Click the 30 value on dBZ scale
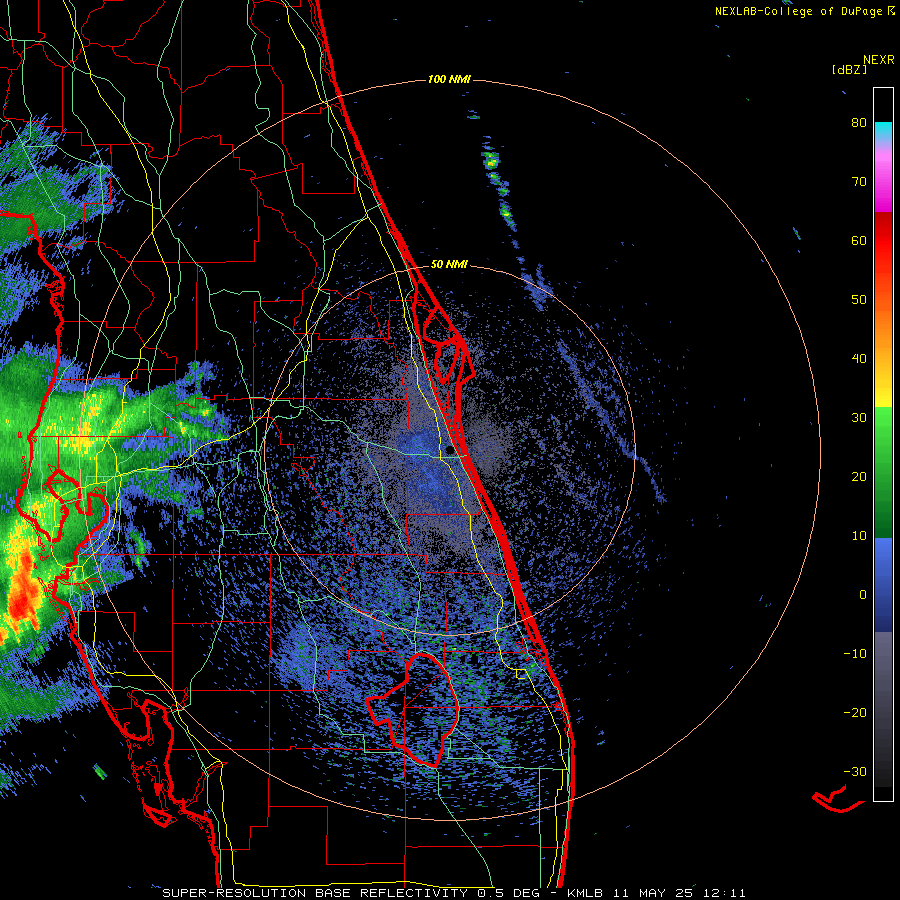The width and height of the screenshot is (900, 900). [859, 417]
